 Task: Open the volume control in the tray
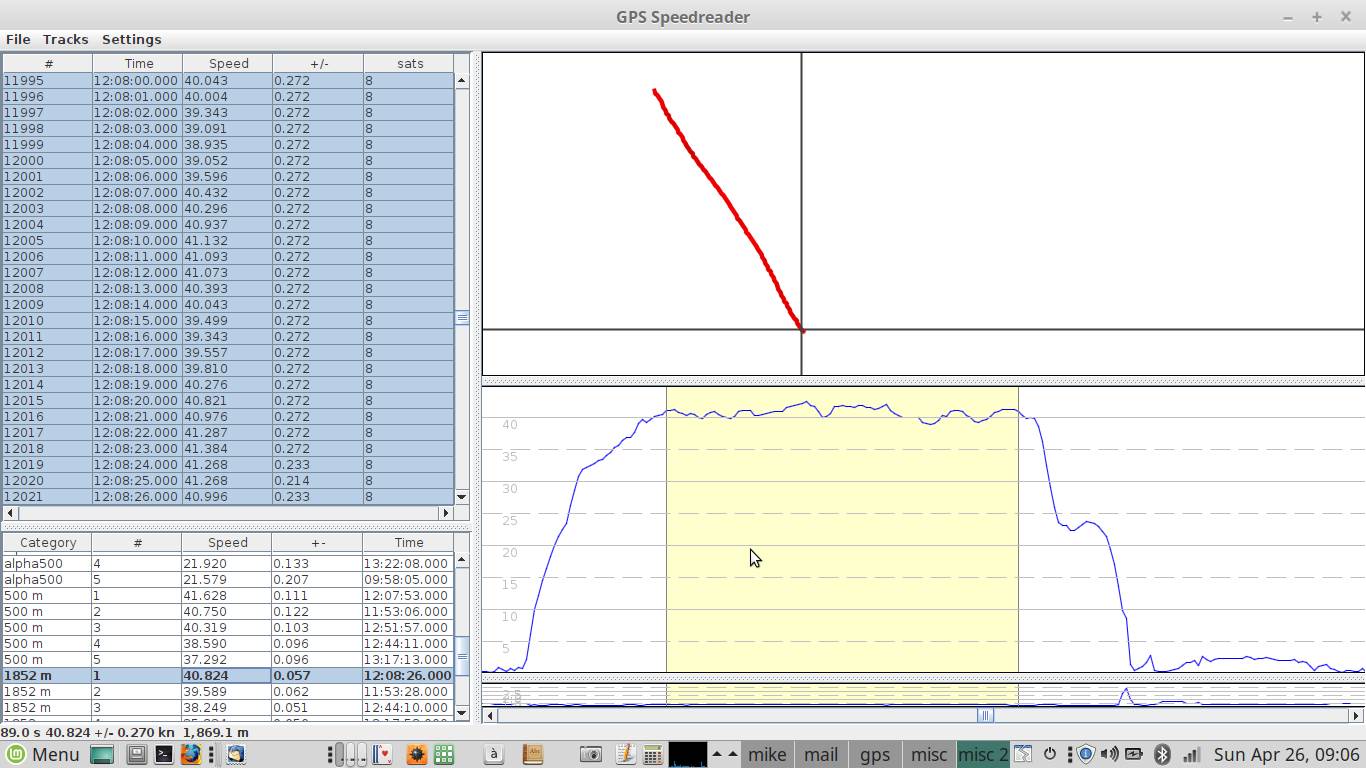1109,755
